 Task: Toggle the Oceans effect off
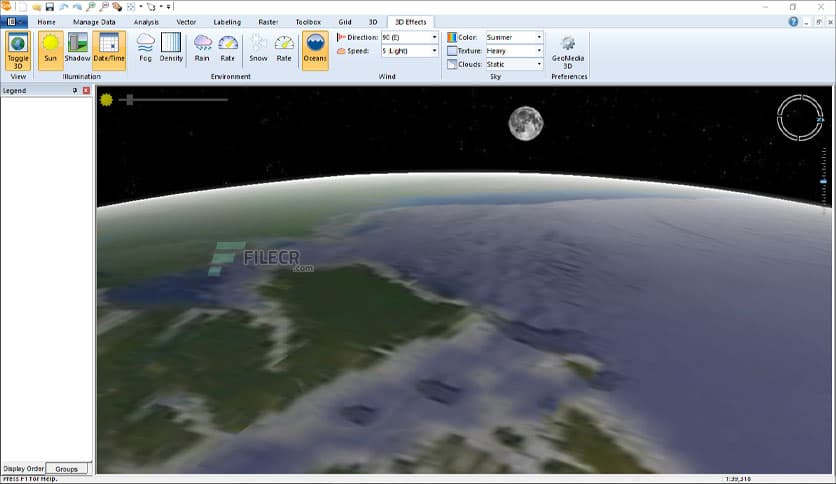pos(315,48)
